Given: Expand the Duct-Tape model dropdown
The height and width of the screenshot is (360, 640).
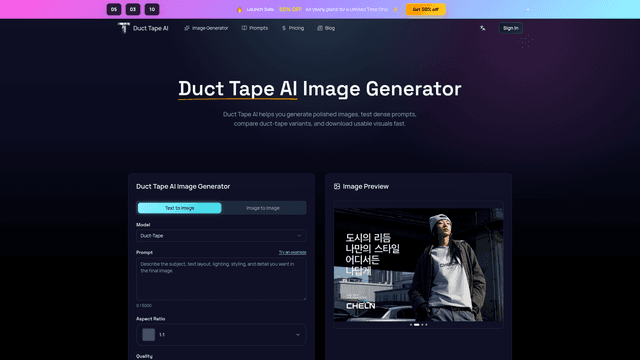Looking at the screenshot, I should (x=221, y=236).
